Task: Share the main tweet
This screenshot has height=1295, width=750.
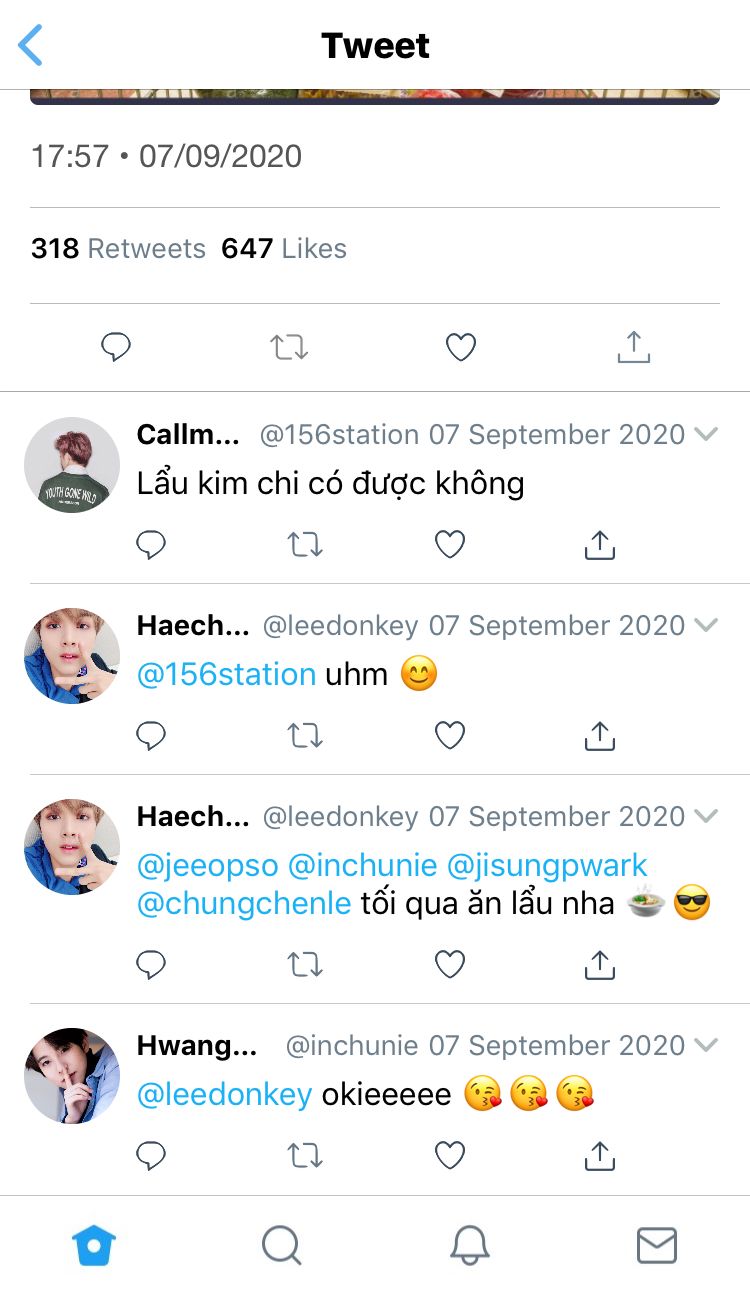Action: [633, 347]
